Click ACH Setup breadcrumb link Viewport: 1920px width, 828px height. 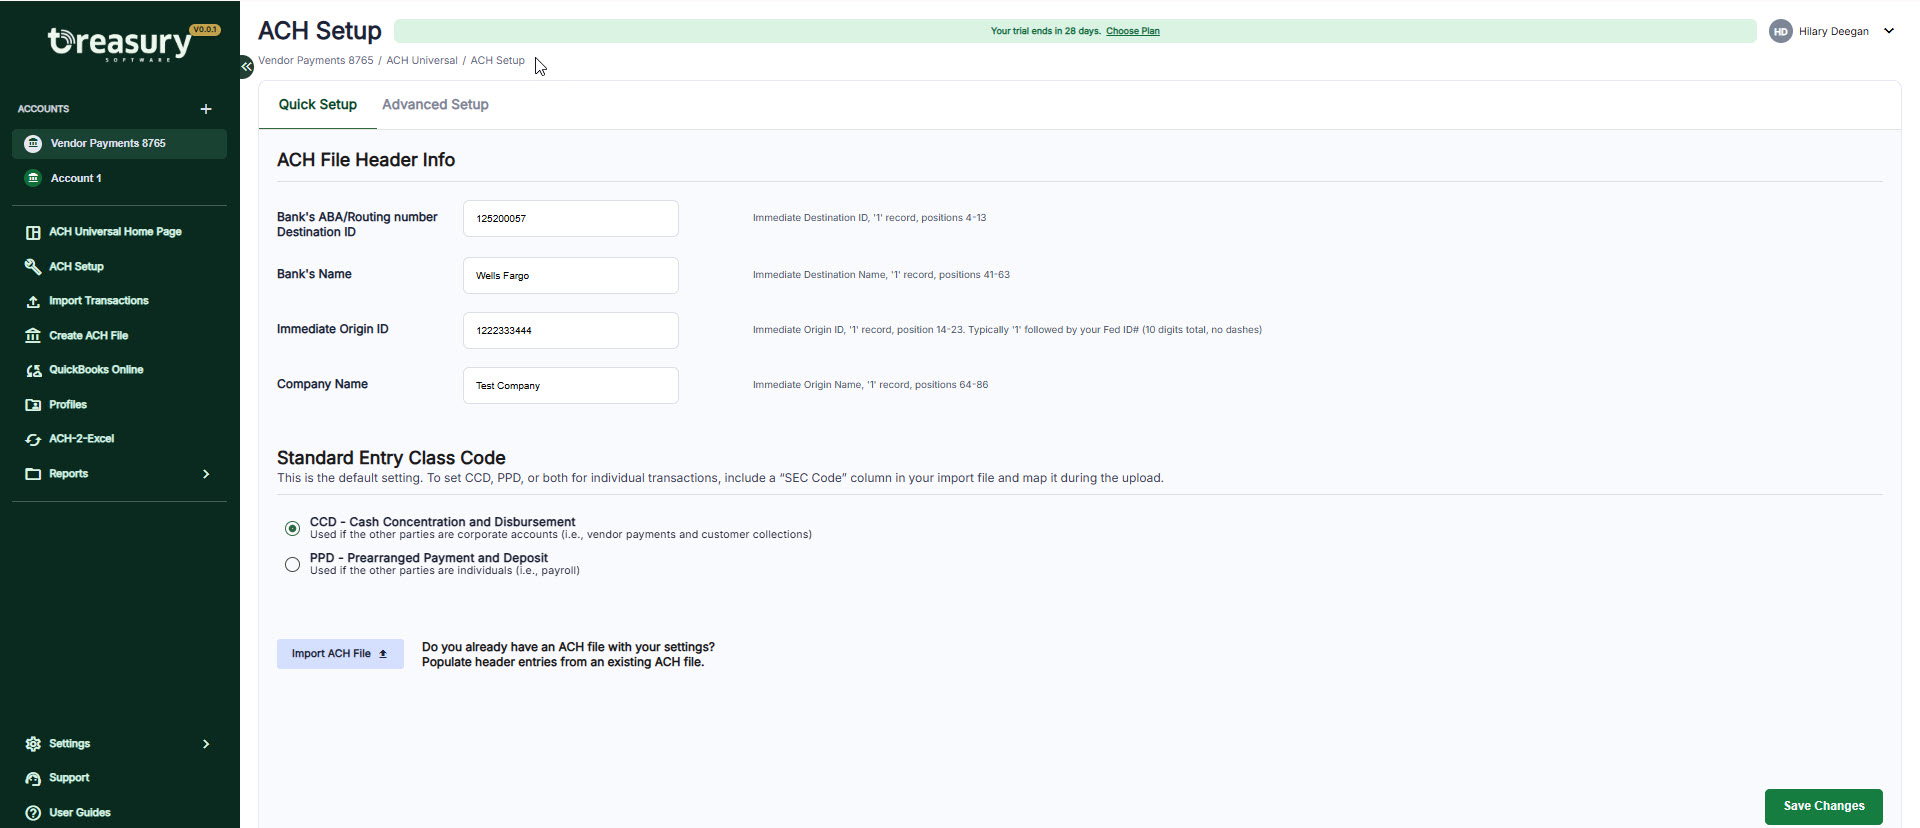pyautogui.click(x=497, y=60)
